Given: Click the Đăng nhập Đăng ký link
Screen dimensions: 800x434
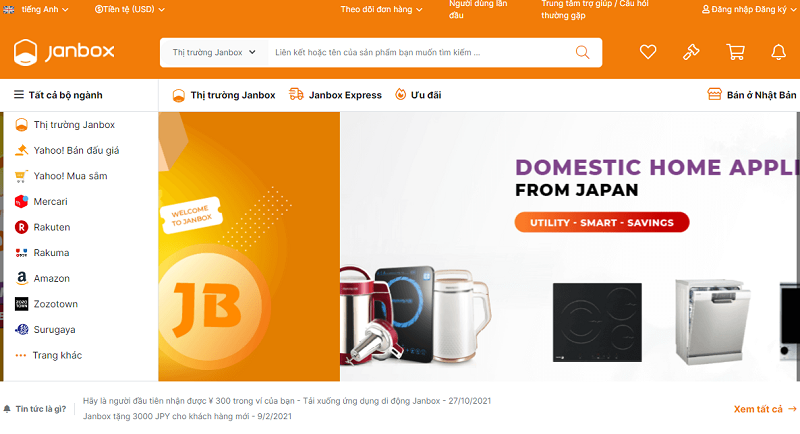Looking at the screenshot, I should click(748, 9).
